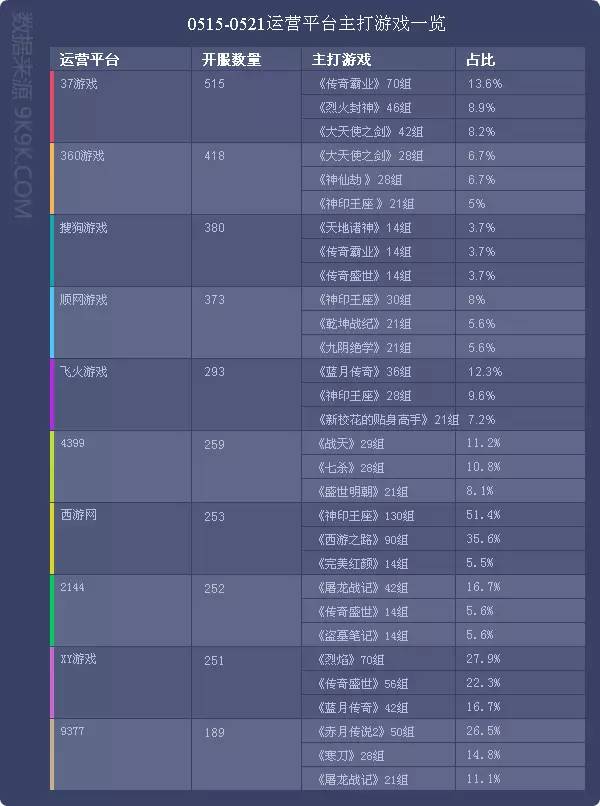600x806 pixels.
Task: Click the 360游戏 platform cell
Action: pyautogui.click(x=82, y=156)
